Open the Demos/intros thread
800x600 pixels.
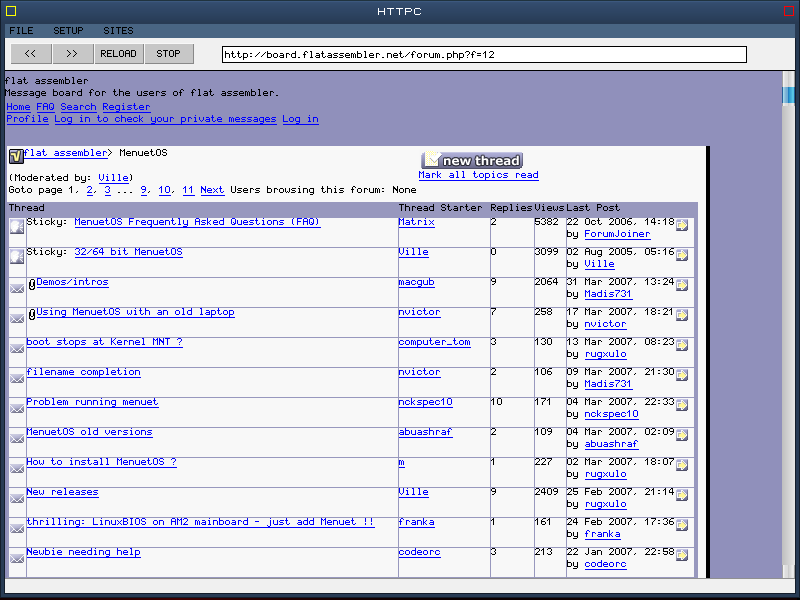pos(72,282)
